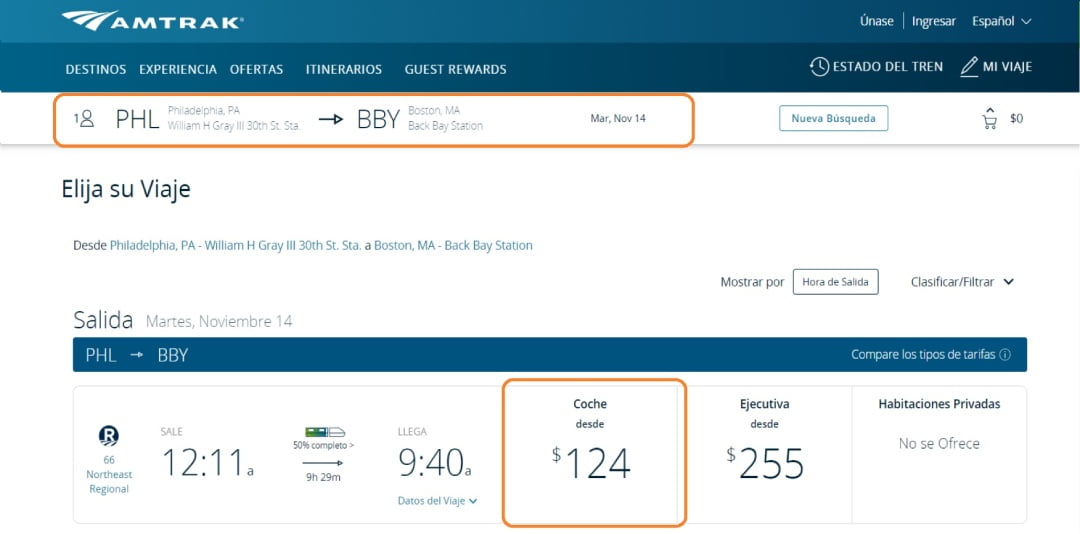Click Hora de Salida button
This screenshot has height=534, width=1080.
[x=835, y=282]
